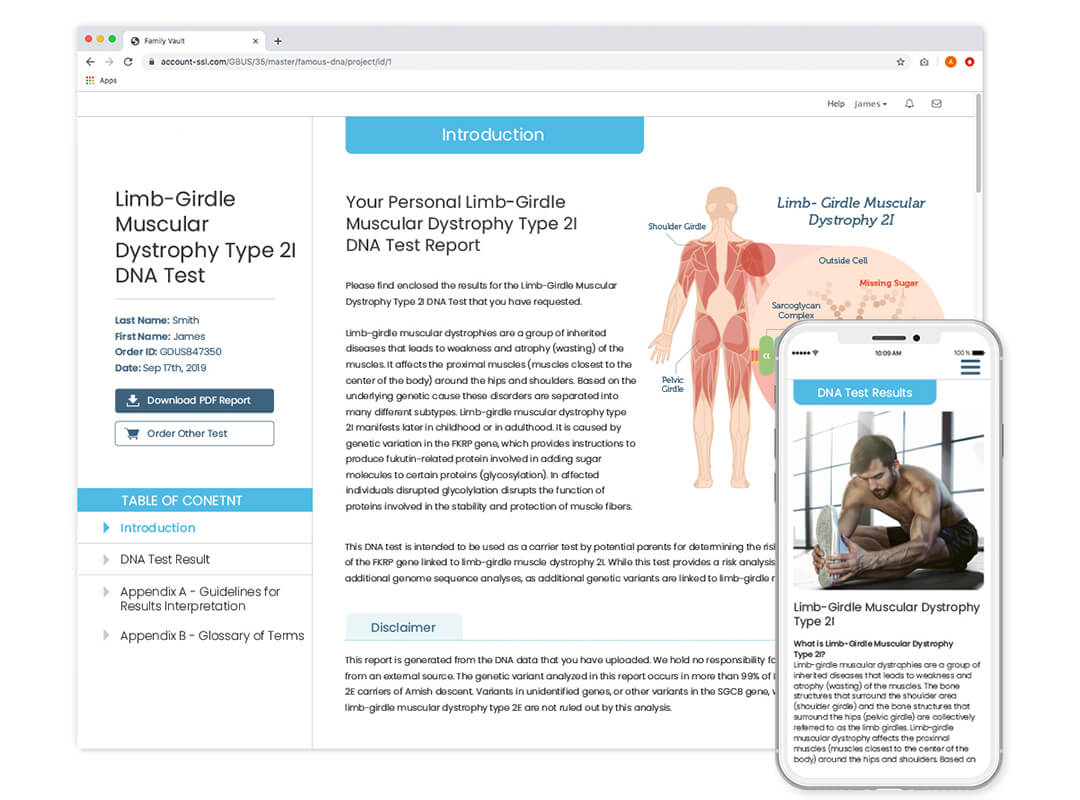
Task: Click the TABLE OF CONETNT header
Action: pyautogui.click(x=195, y=500)
